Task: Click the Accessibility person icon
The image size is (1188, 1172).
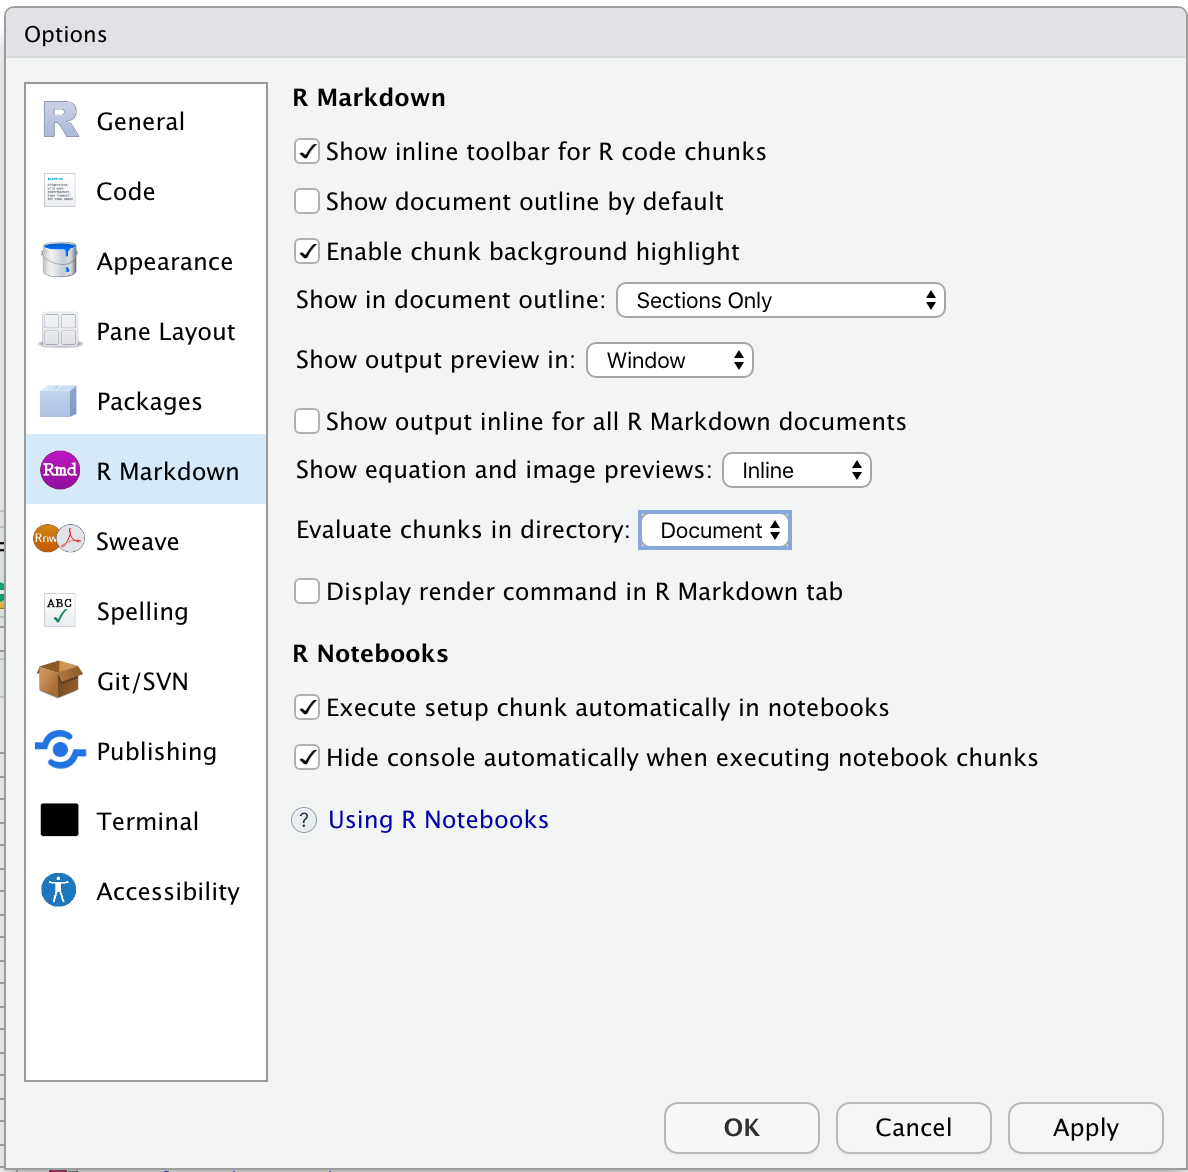Action: pos(59,890)
